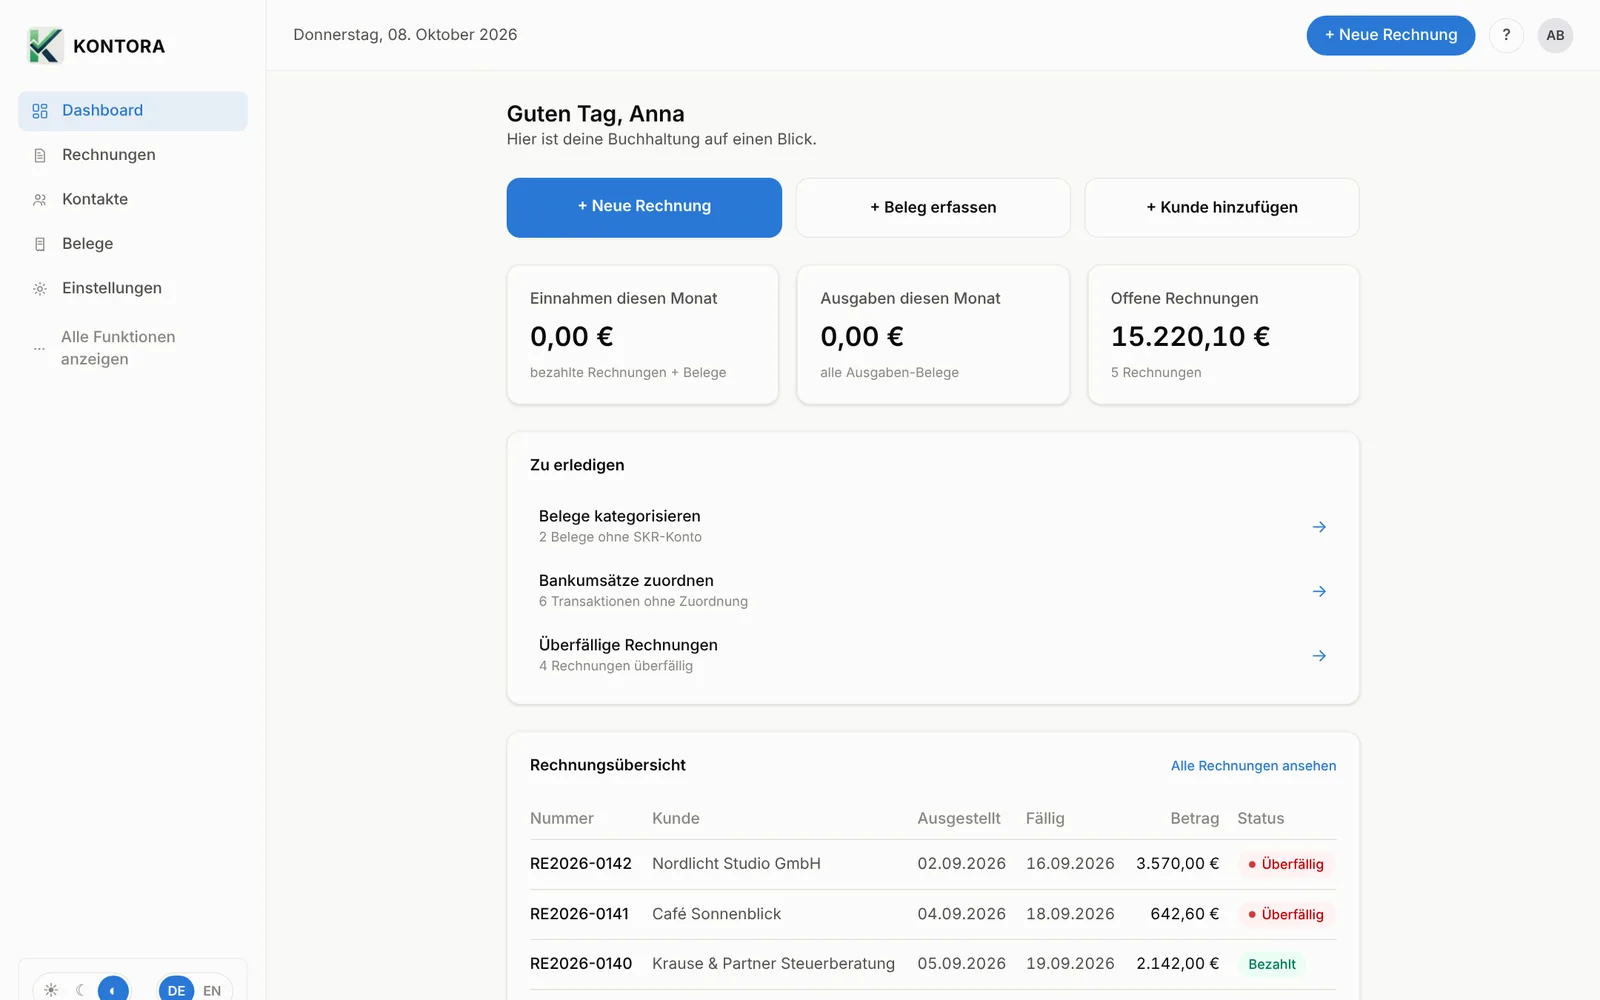Click customer Nordlicht Studio GmbH

coord(736,864)
